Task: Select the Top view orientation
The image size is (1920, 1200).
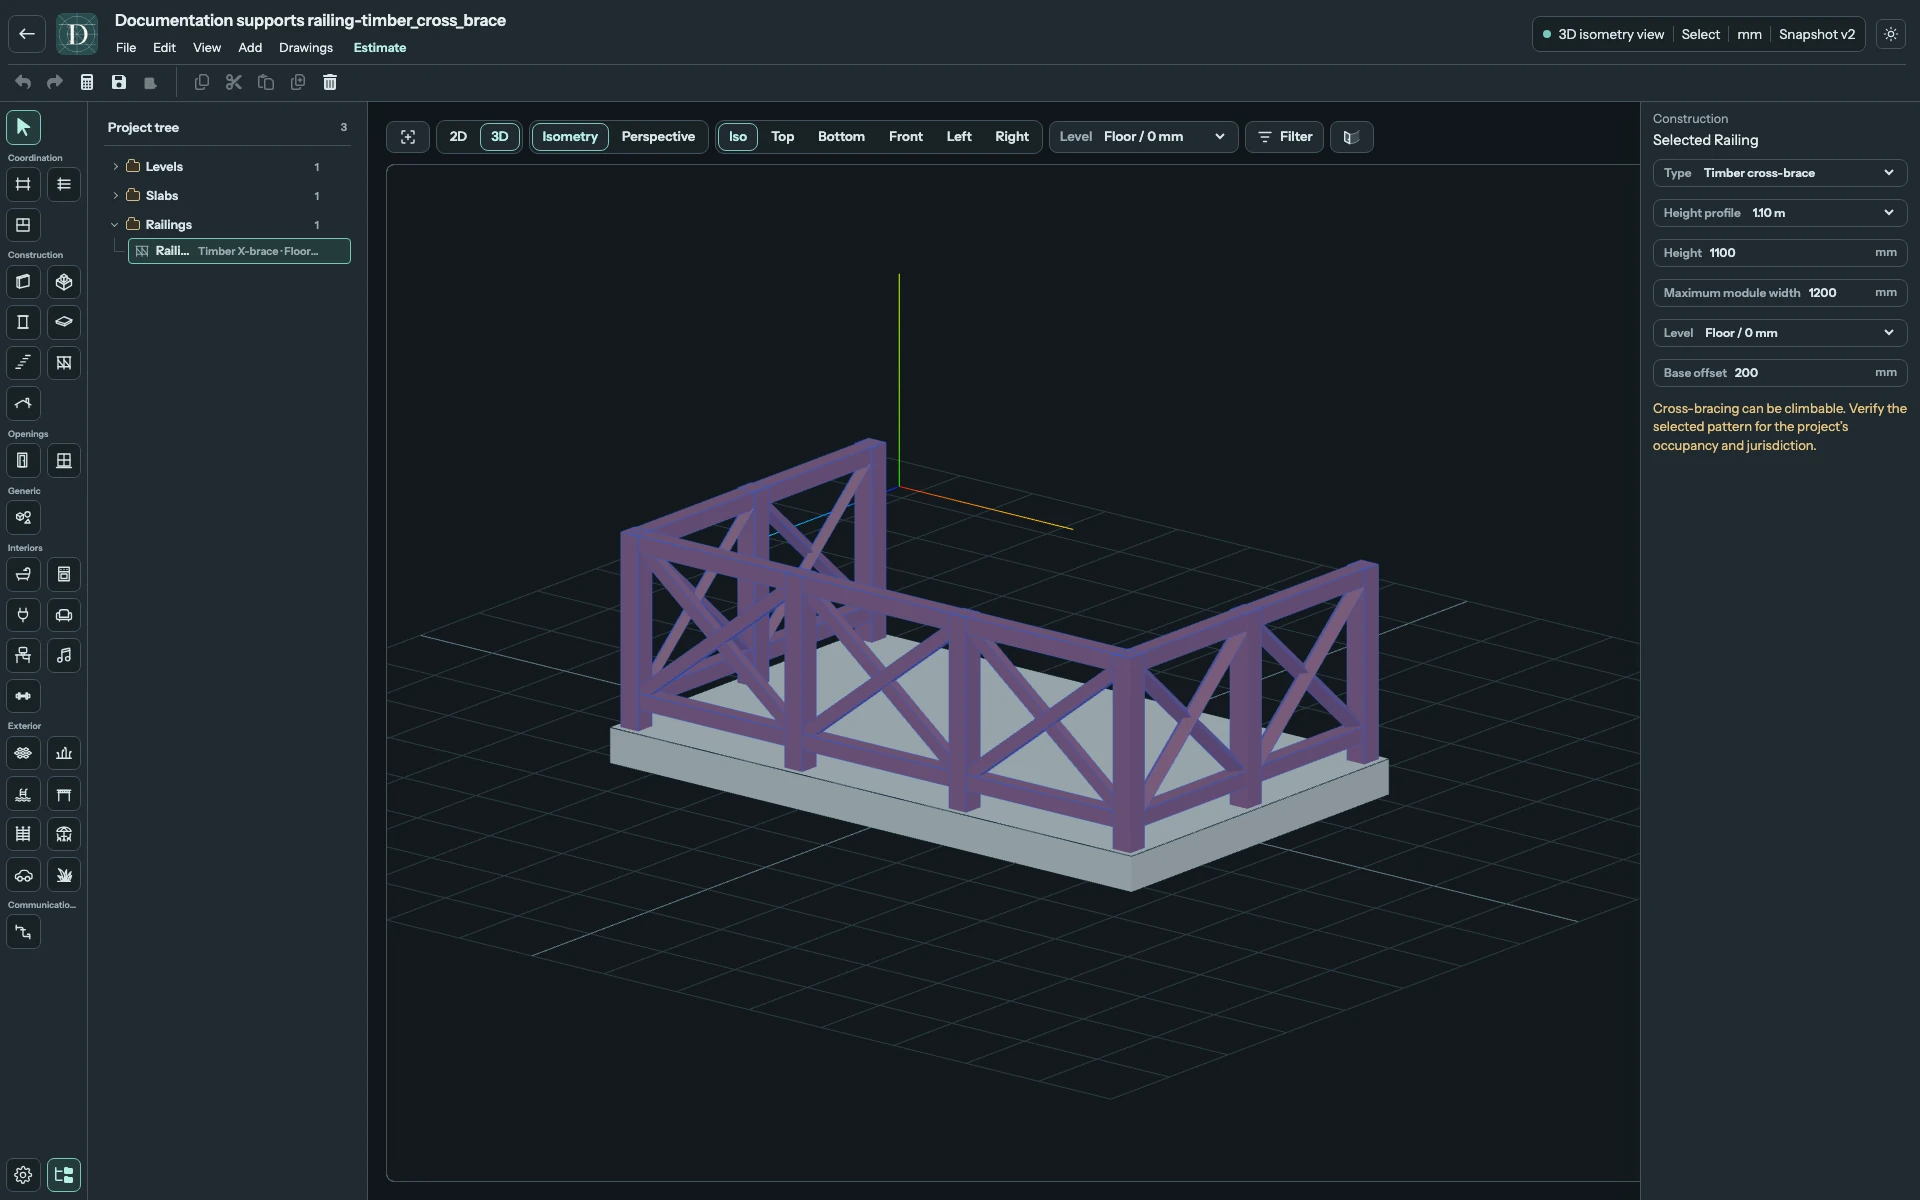Action: click(x=783, y=137)
